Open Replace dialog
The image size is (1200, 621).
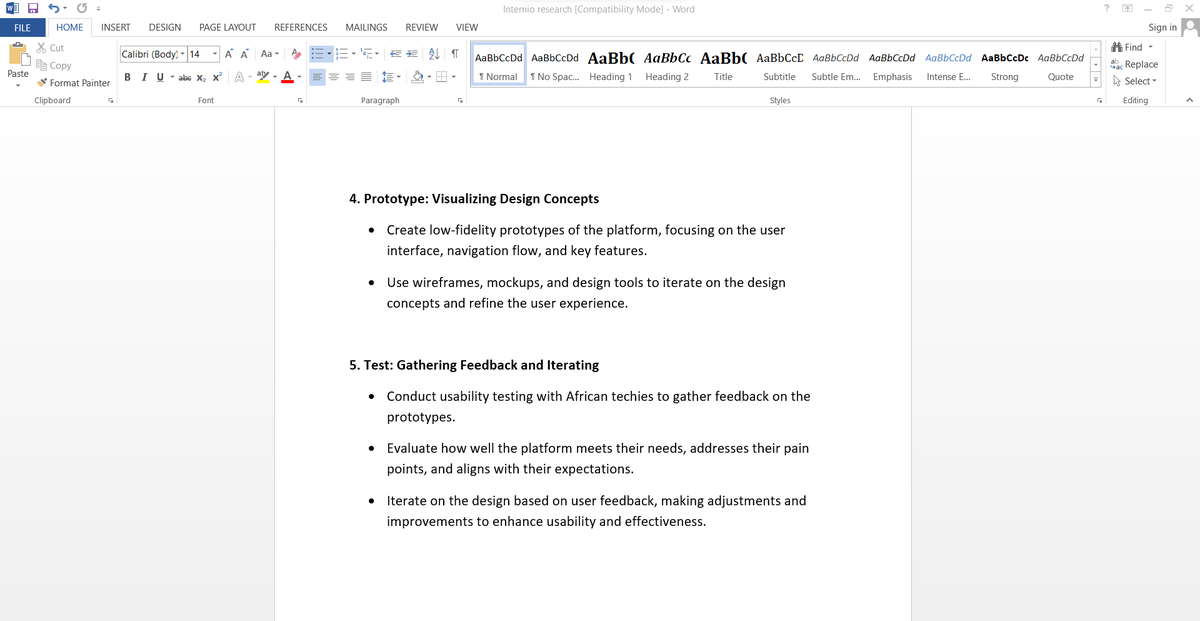[1134, 64]
